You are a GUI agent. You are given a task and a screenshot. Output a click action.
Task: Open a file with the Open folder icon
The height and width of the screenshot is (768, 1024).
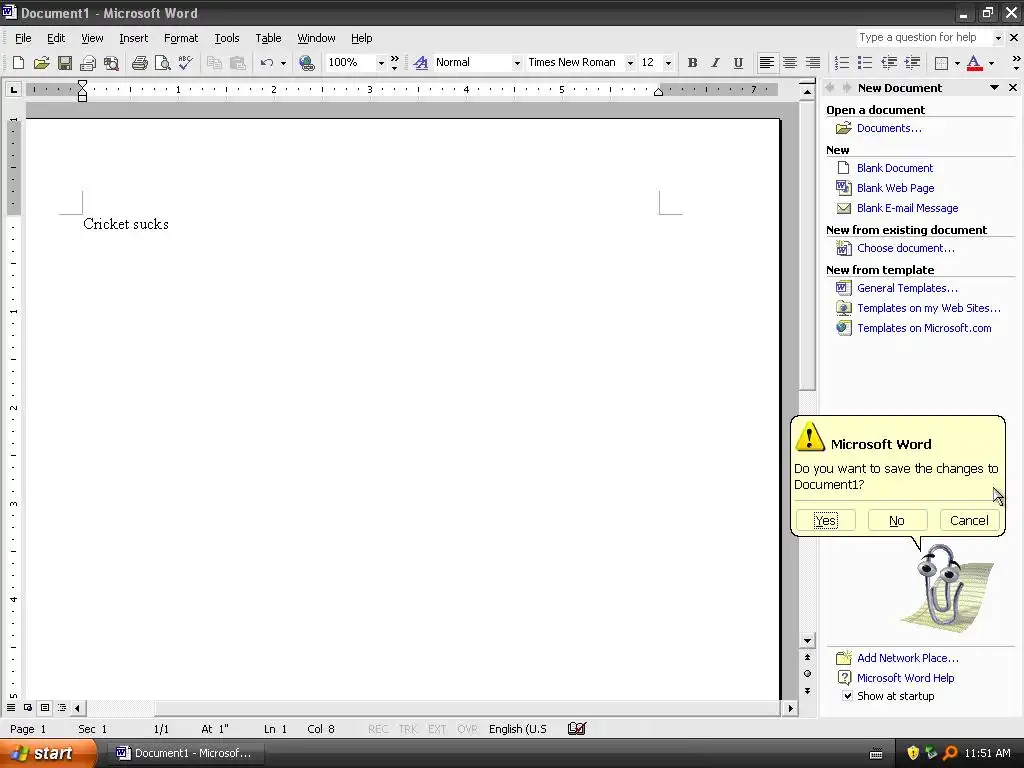pos(41,63)
